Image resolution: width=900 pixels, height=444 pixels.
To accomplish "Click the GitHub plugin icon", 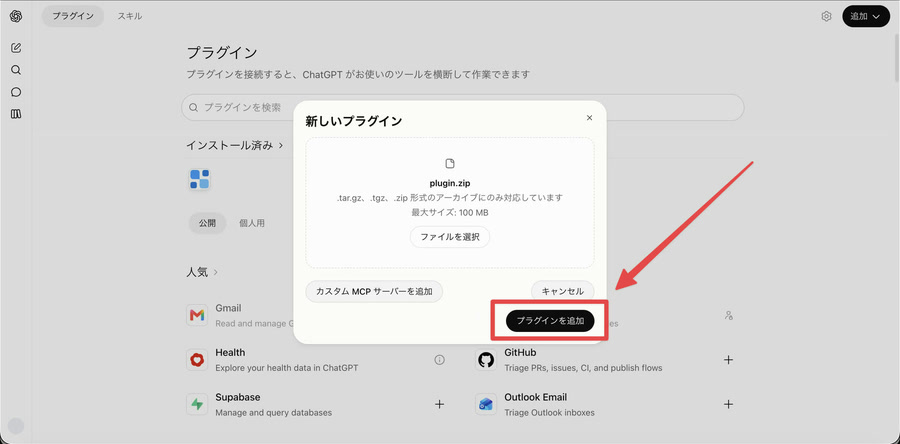I will click(x=486, y=360).
